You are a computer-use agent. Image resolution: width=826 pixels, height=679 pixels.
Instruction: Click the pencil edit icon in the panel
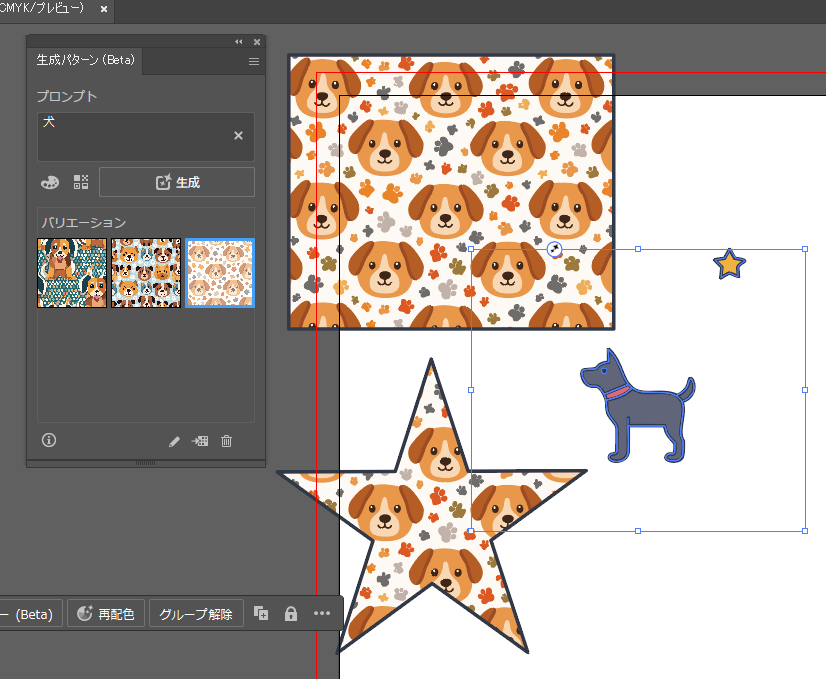coord(175,441)
